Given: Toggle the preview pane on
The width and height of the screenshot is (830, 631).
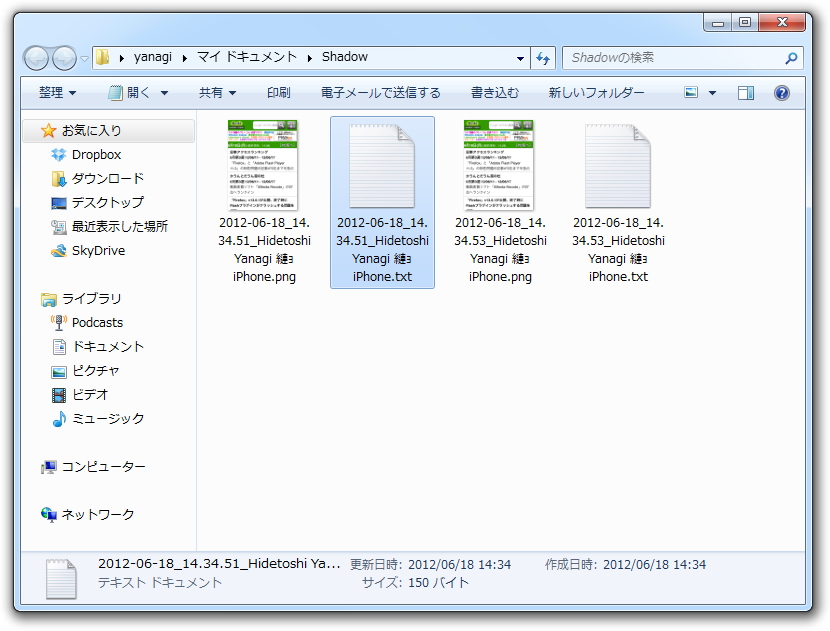Looking at the screenshot, I should point(744,92).
